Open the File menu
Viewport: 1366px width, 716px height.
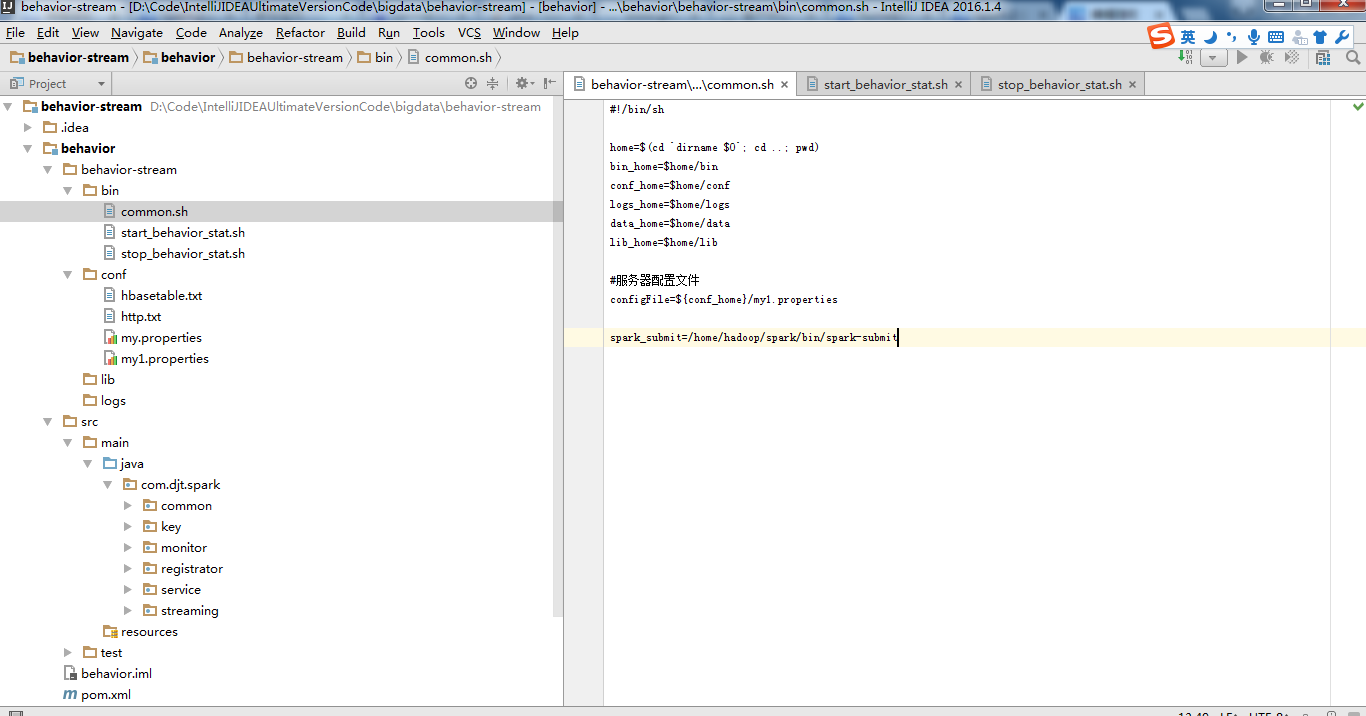point(15,33)
